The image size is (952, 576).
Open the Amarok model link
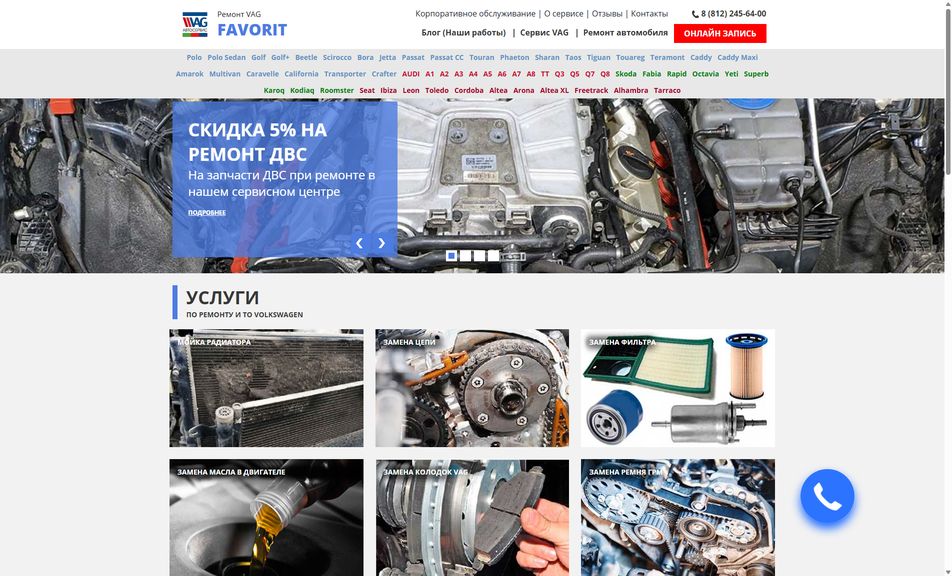189,74
